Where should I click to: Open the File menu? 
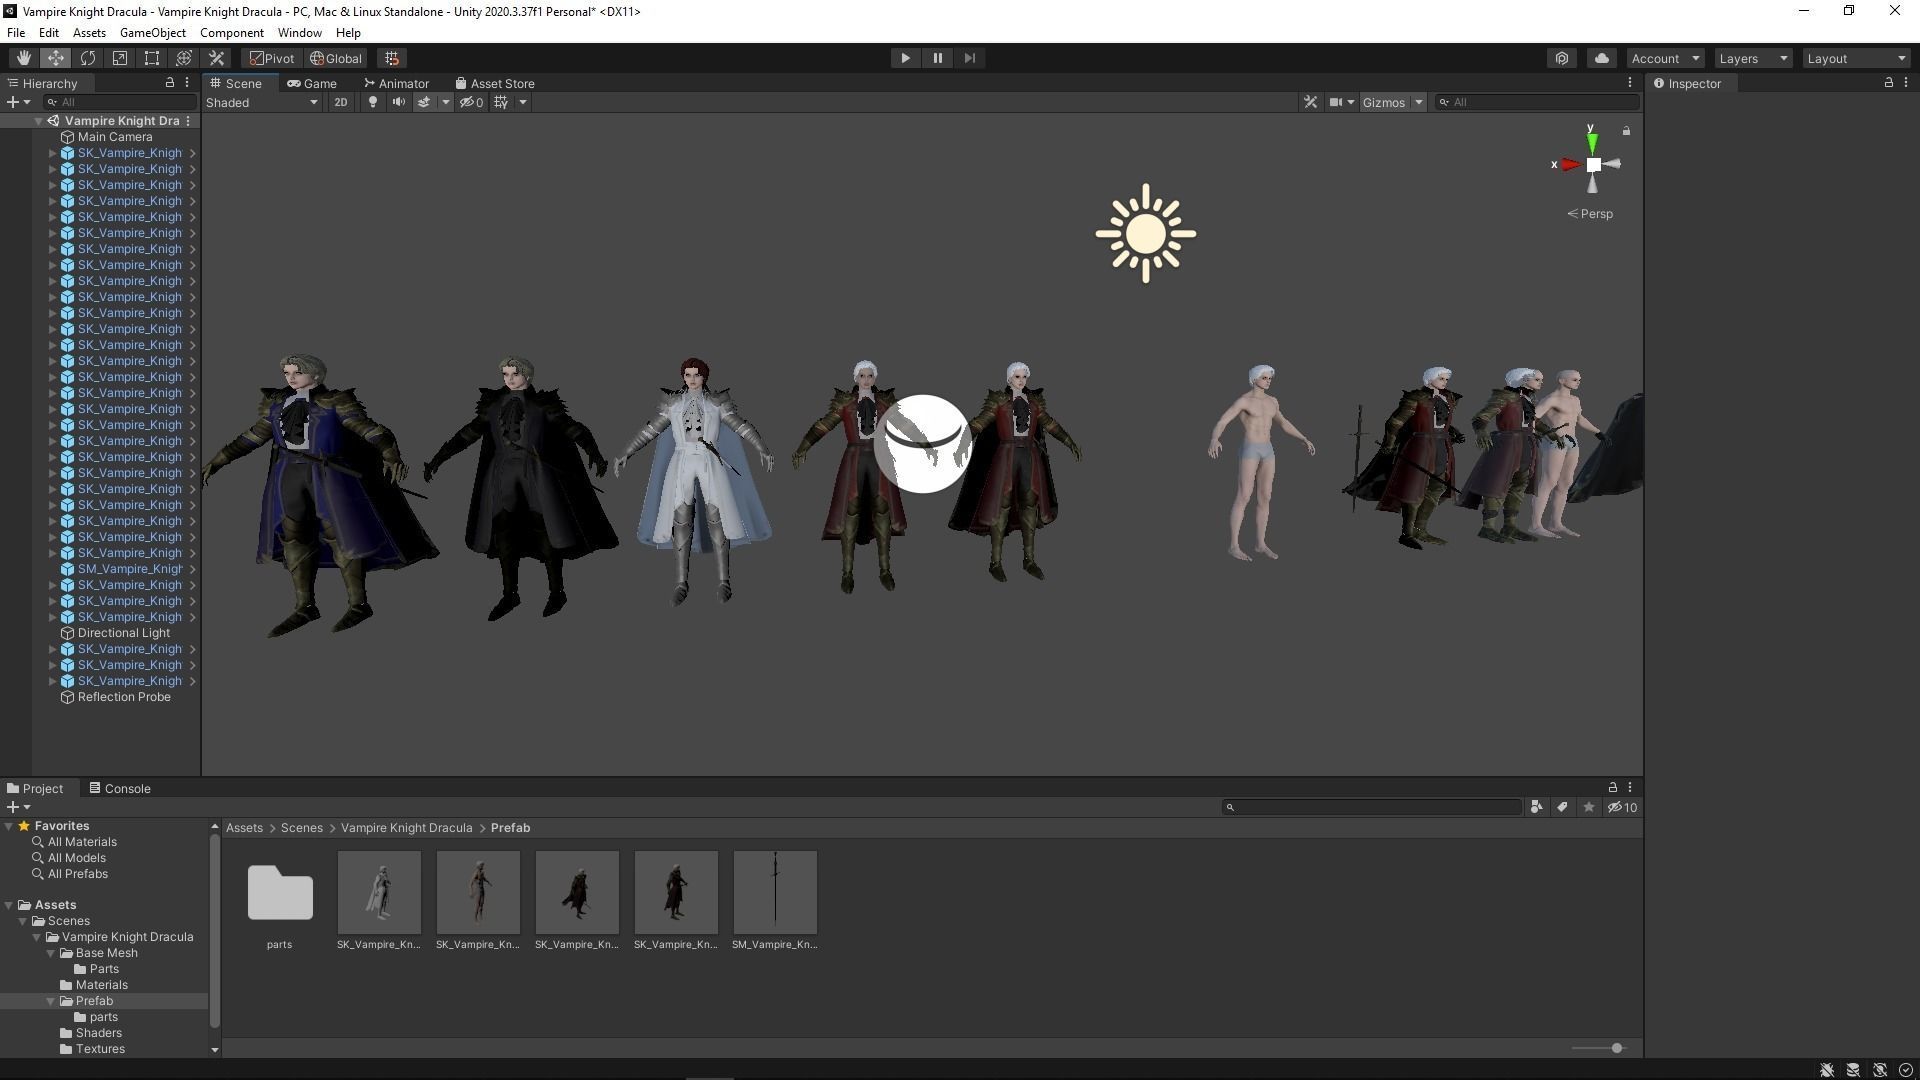coord(16,33)
